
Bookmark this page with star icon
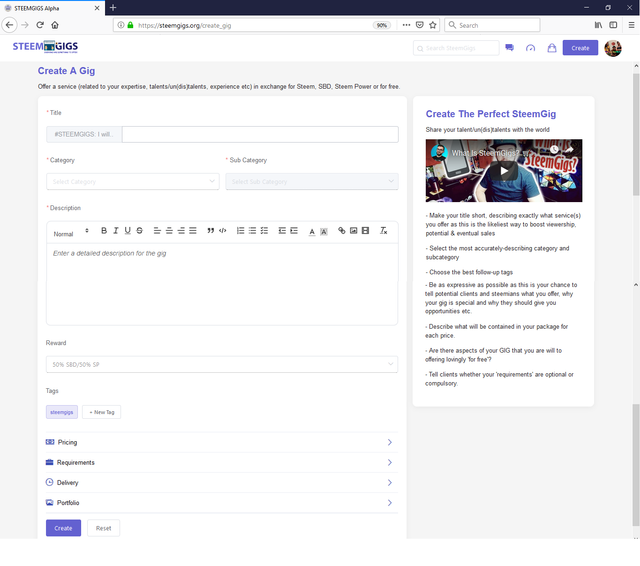tap(433, 25)
